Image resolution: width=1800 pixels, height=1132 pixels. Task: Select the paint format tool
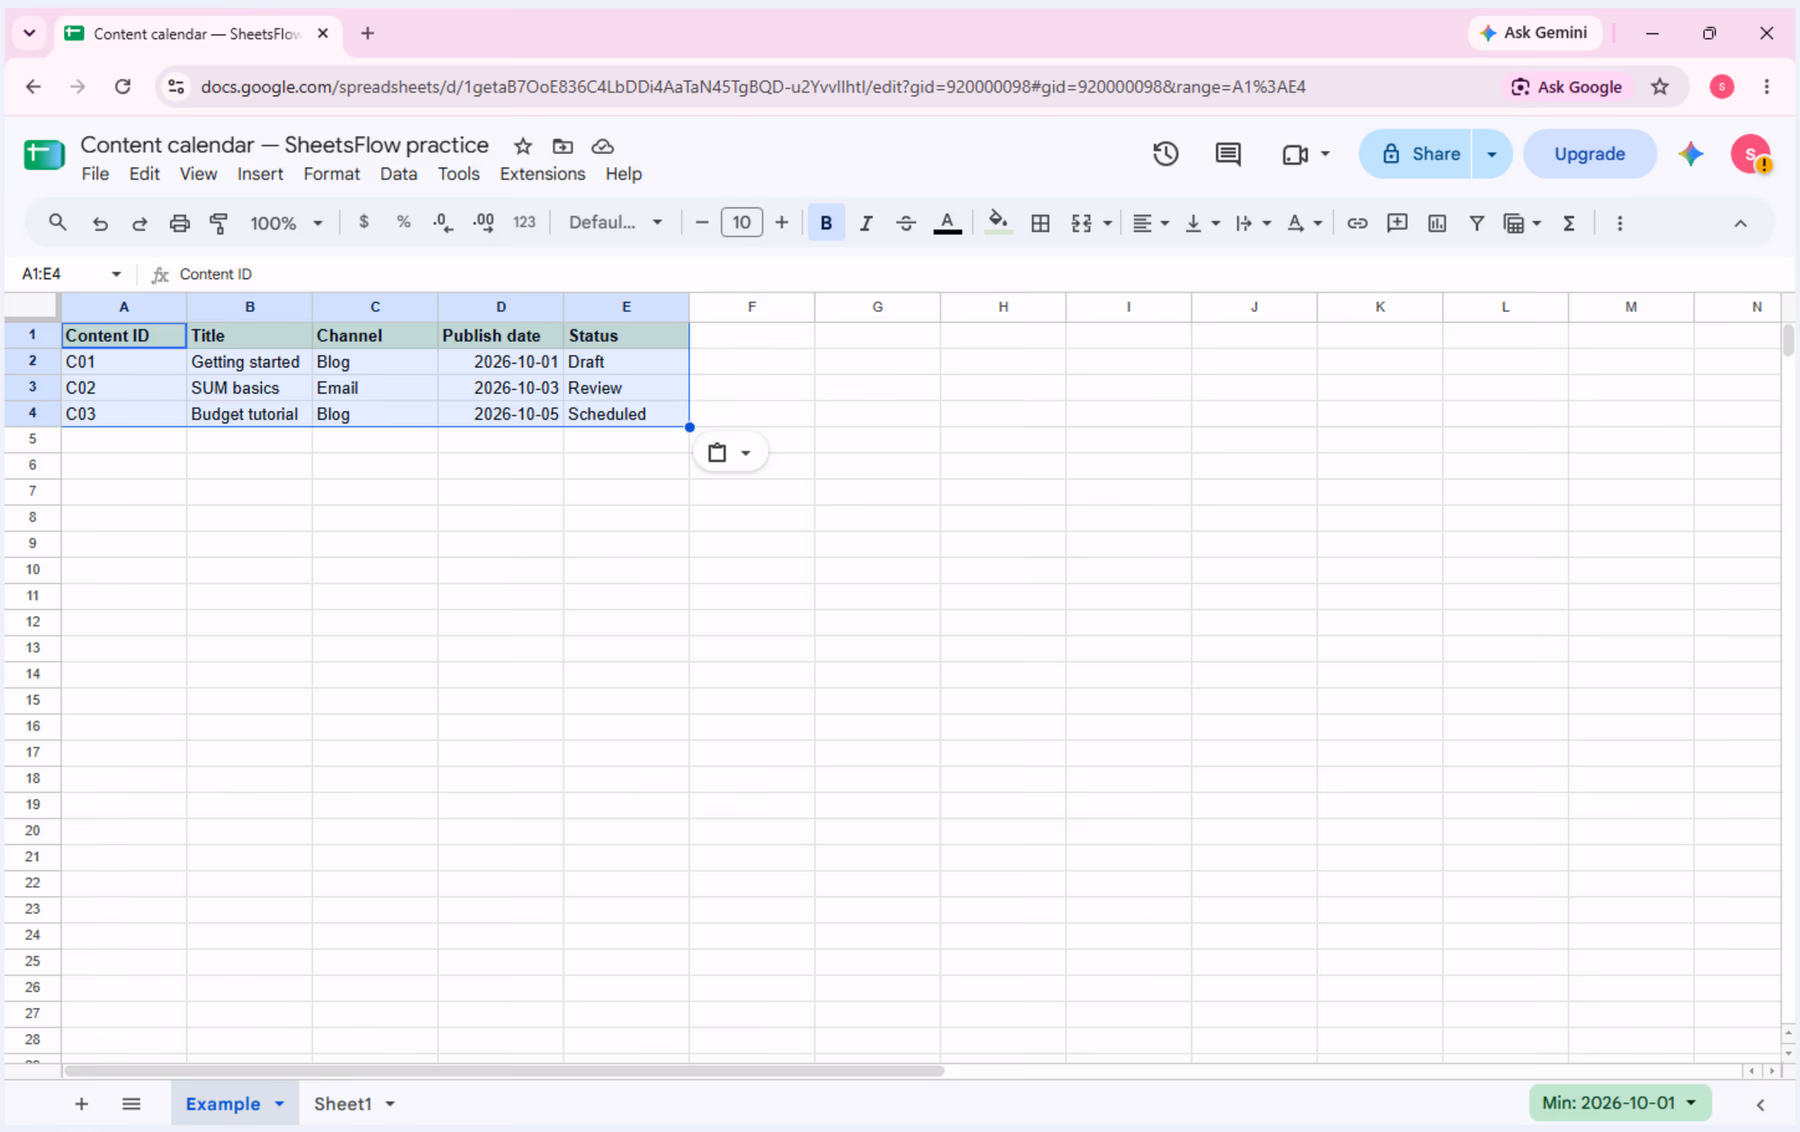218,223
